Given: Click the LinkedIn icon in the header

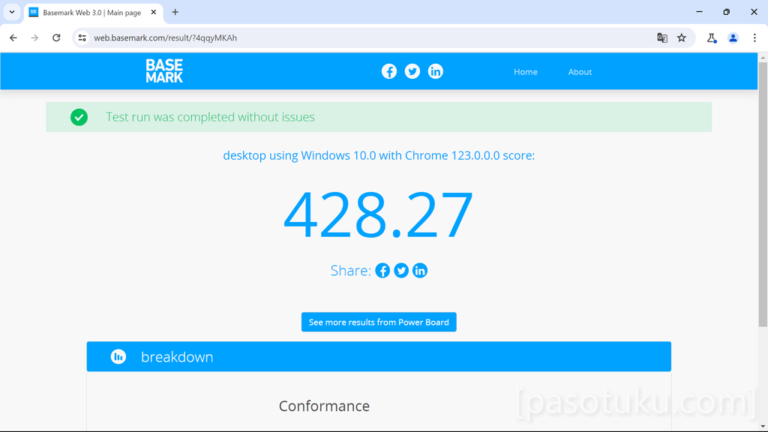Looking at the screenshot, I should 435,71.
